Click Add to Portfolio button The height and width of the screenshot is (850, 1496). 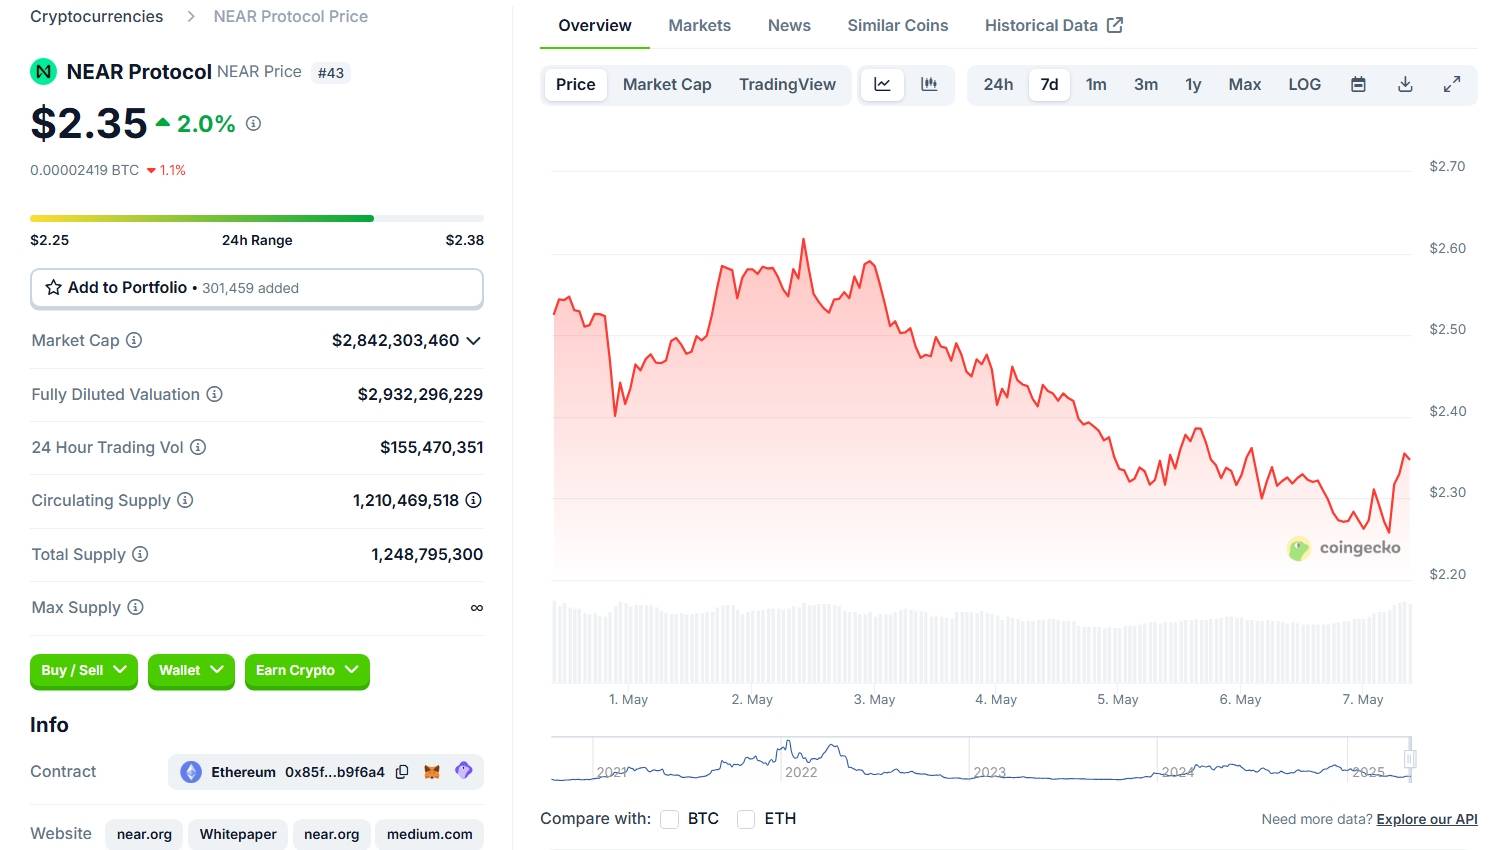(x=257, y=288)
